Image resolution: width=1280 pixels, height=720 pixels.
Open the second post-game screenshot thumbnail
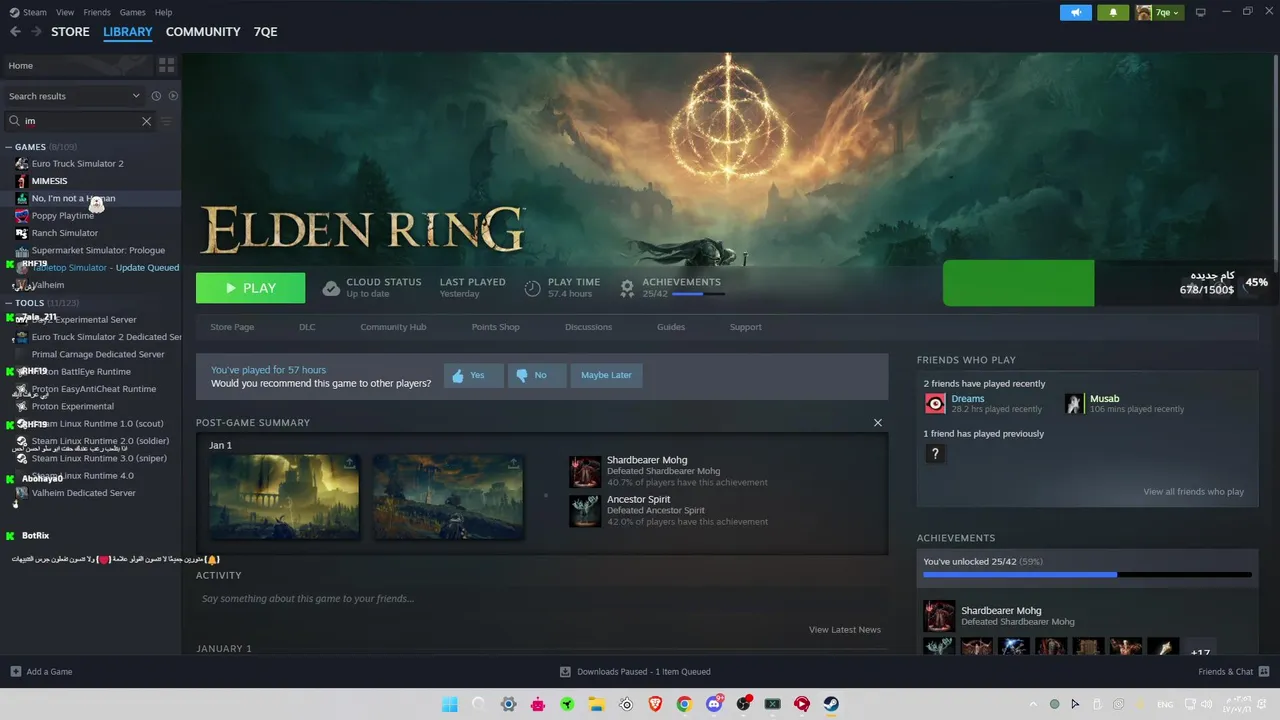448,497
